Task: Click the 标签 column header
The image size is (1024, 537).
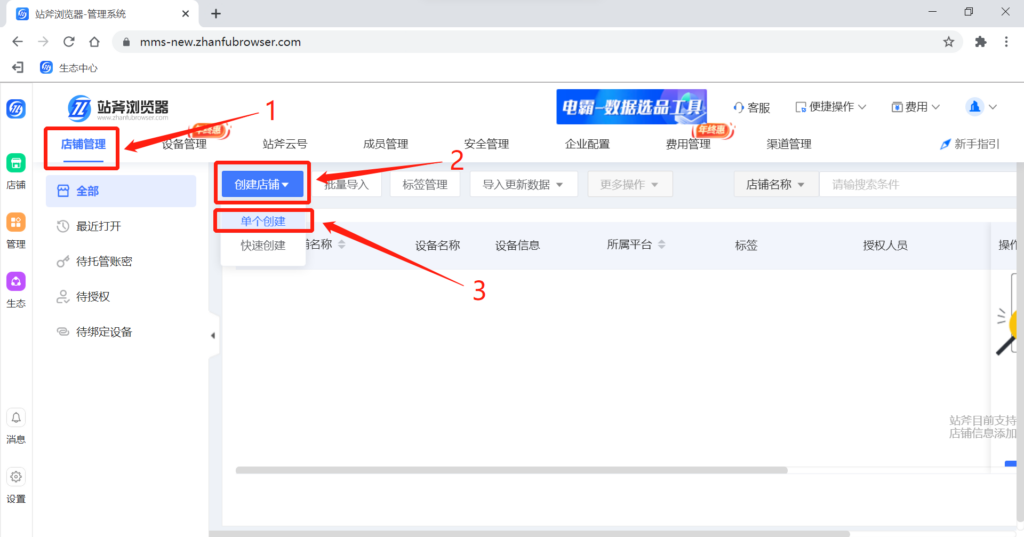Action: pos(746,246)
